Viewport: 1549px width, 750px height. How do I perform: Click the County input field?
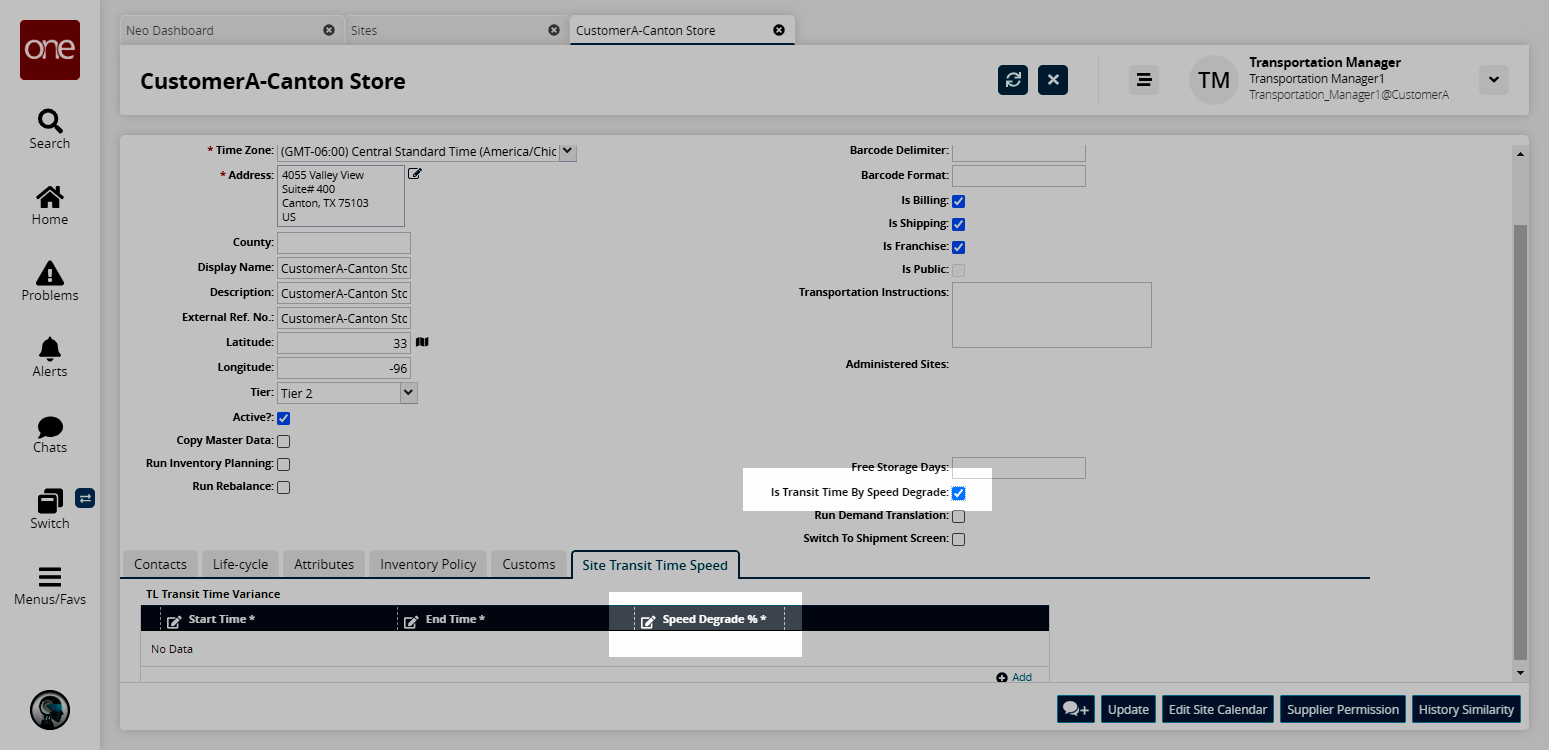click(344, 243)
